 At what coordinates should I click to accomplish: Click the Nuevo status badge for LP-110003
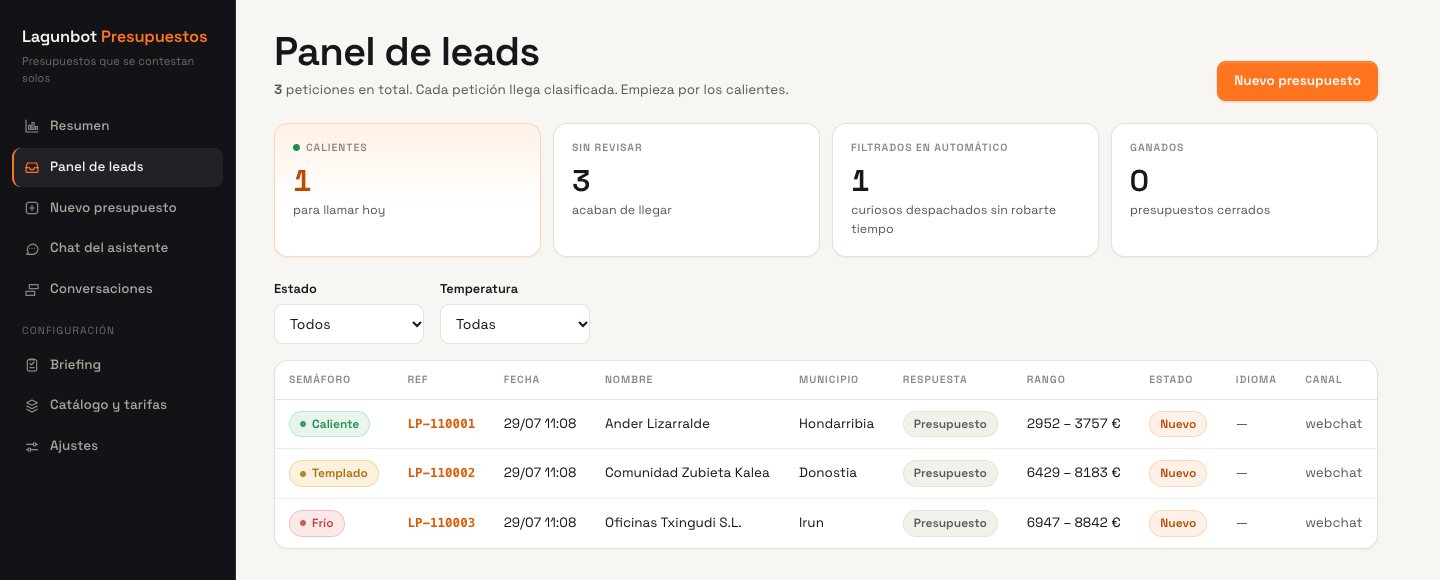[x=1178, y=523]
